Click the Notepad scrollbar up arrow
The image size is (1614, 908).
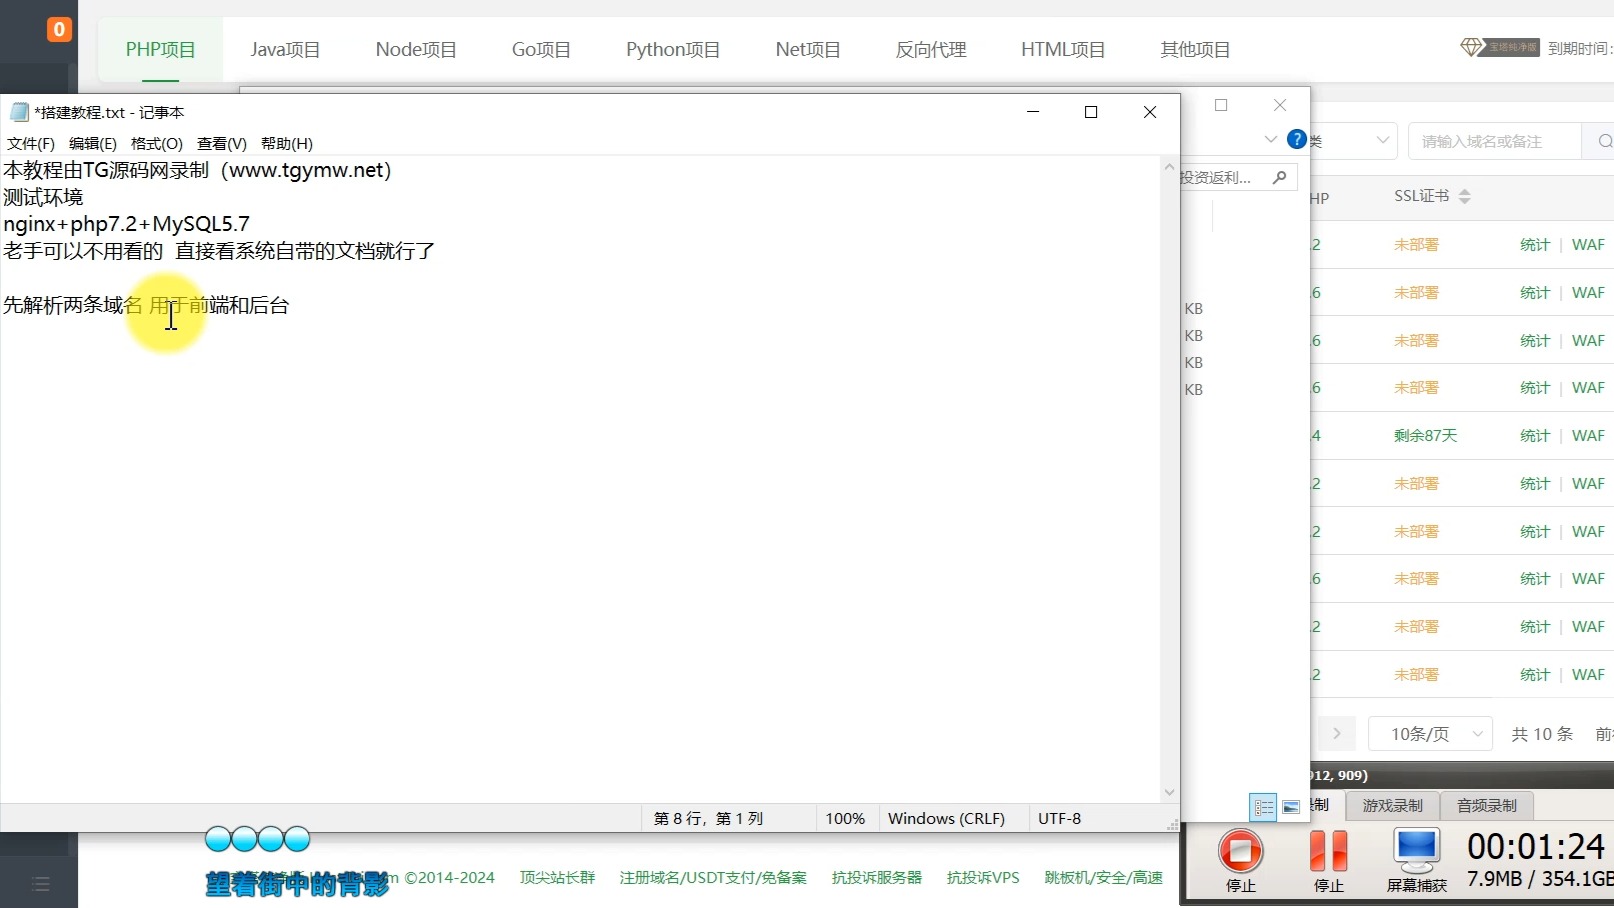(x=1169, y=167)
